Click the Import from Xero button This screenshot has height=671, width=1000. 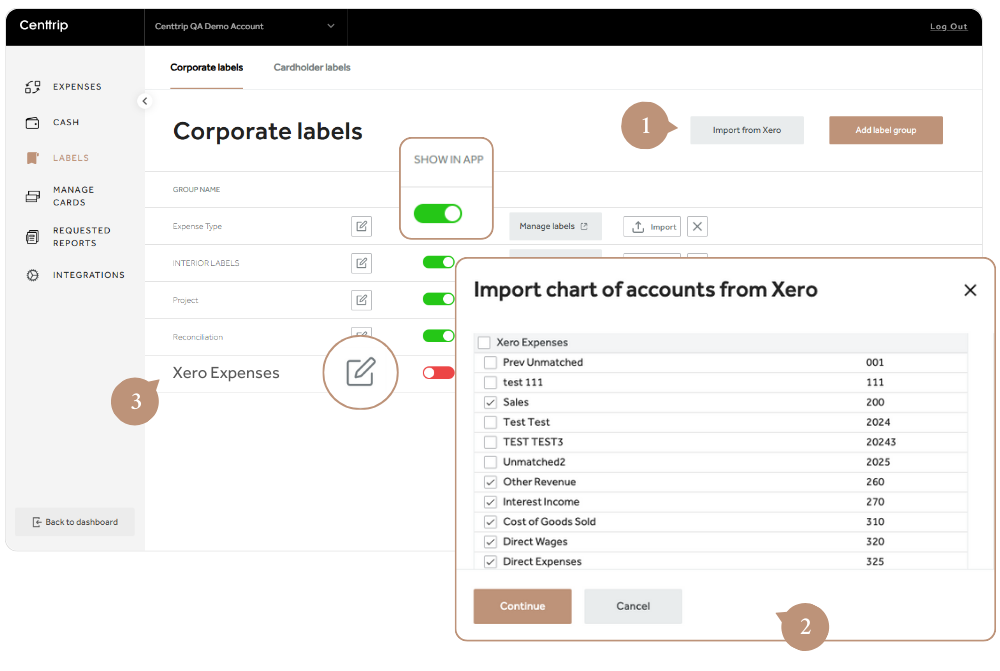click(747, 130)
